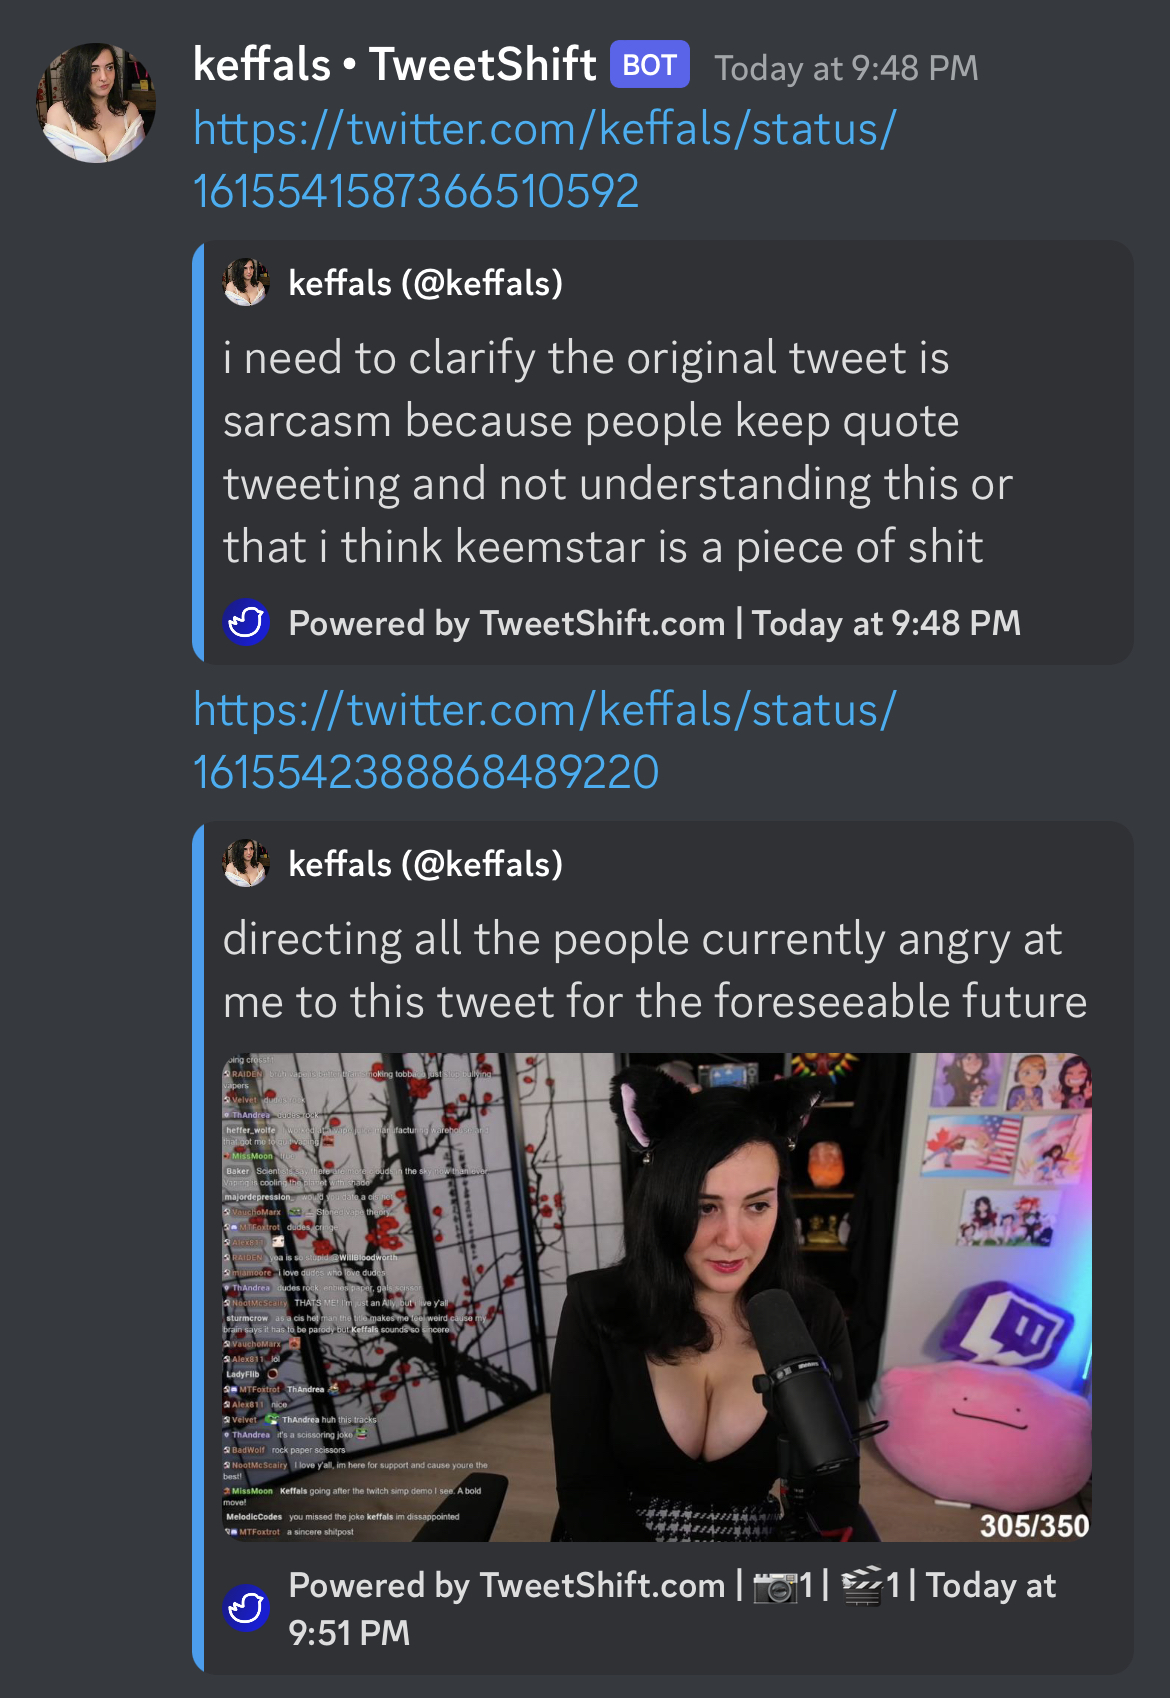This screenshot has height=1698, width=1170.
Task: Click the camera emoji in the embed footer
Action: click(x=775, y=1586)
